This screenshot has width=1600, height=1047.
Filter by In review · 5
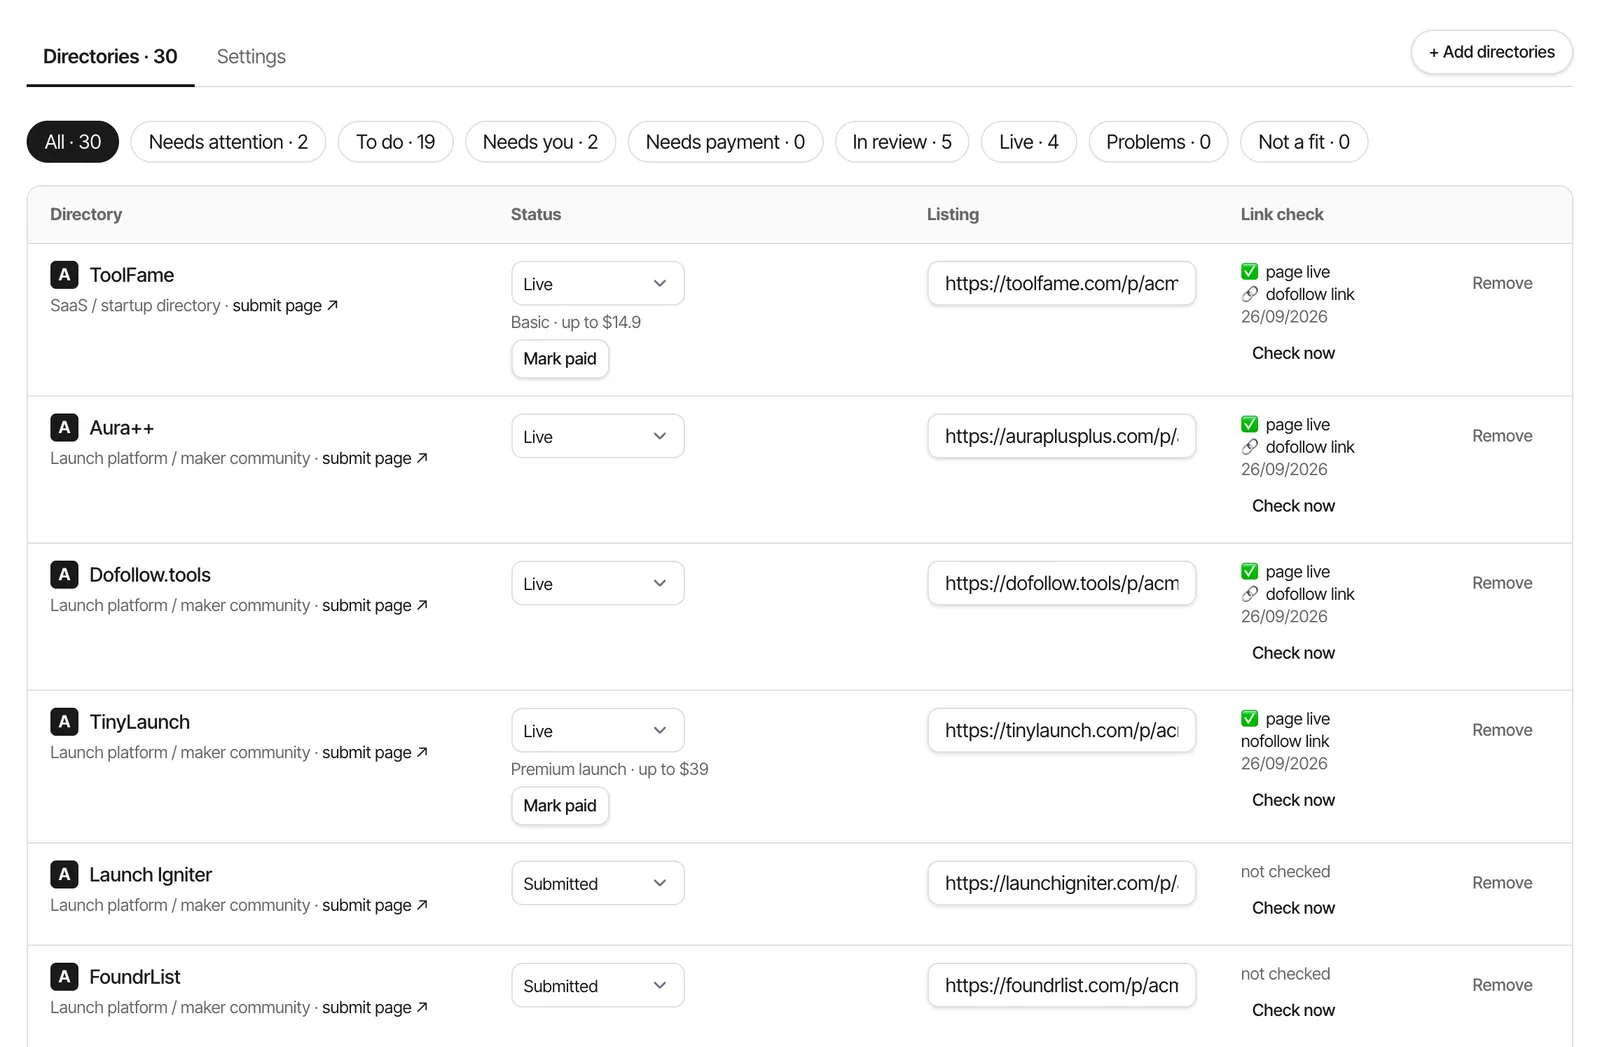point(902,142)
